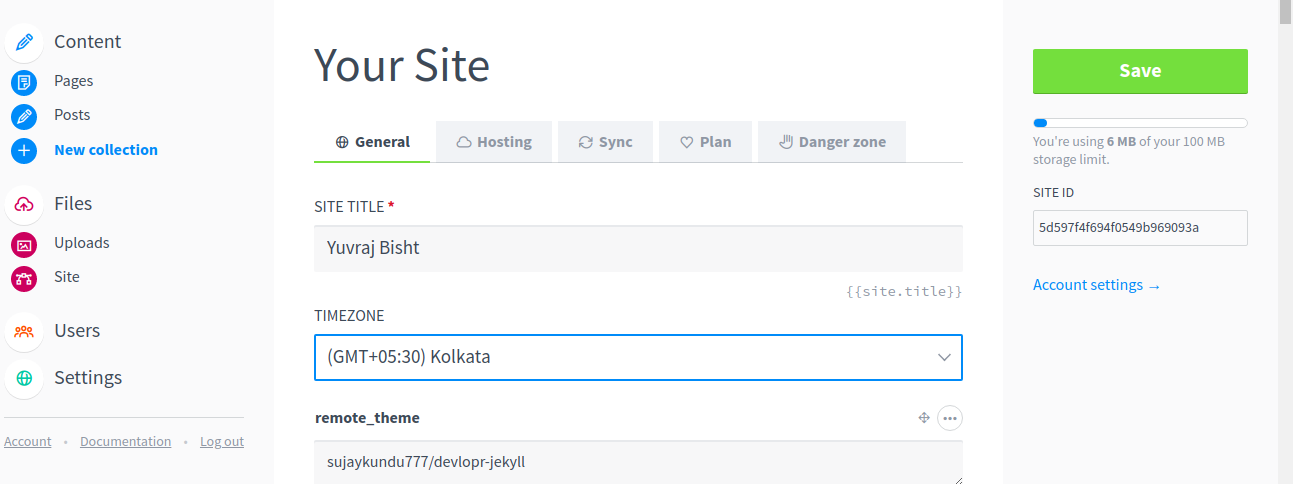Open Pages via its document icon
Image resolution: width=1293 pixels, height=484 pixels.
[24, 81]
